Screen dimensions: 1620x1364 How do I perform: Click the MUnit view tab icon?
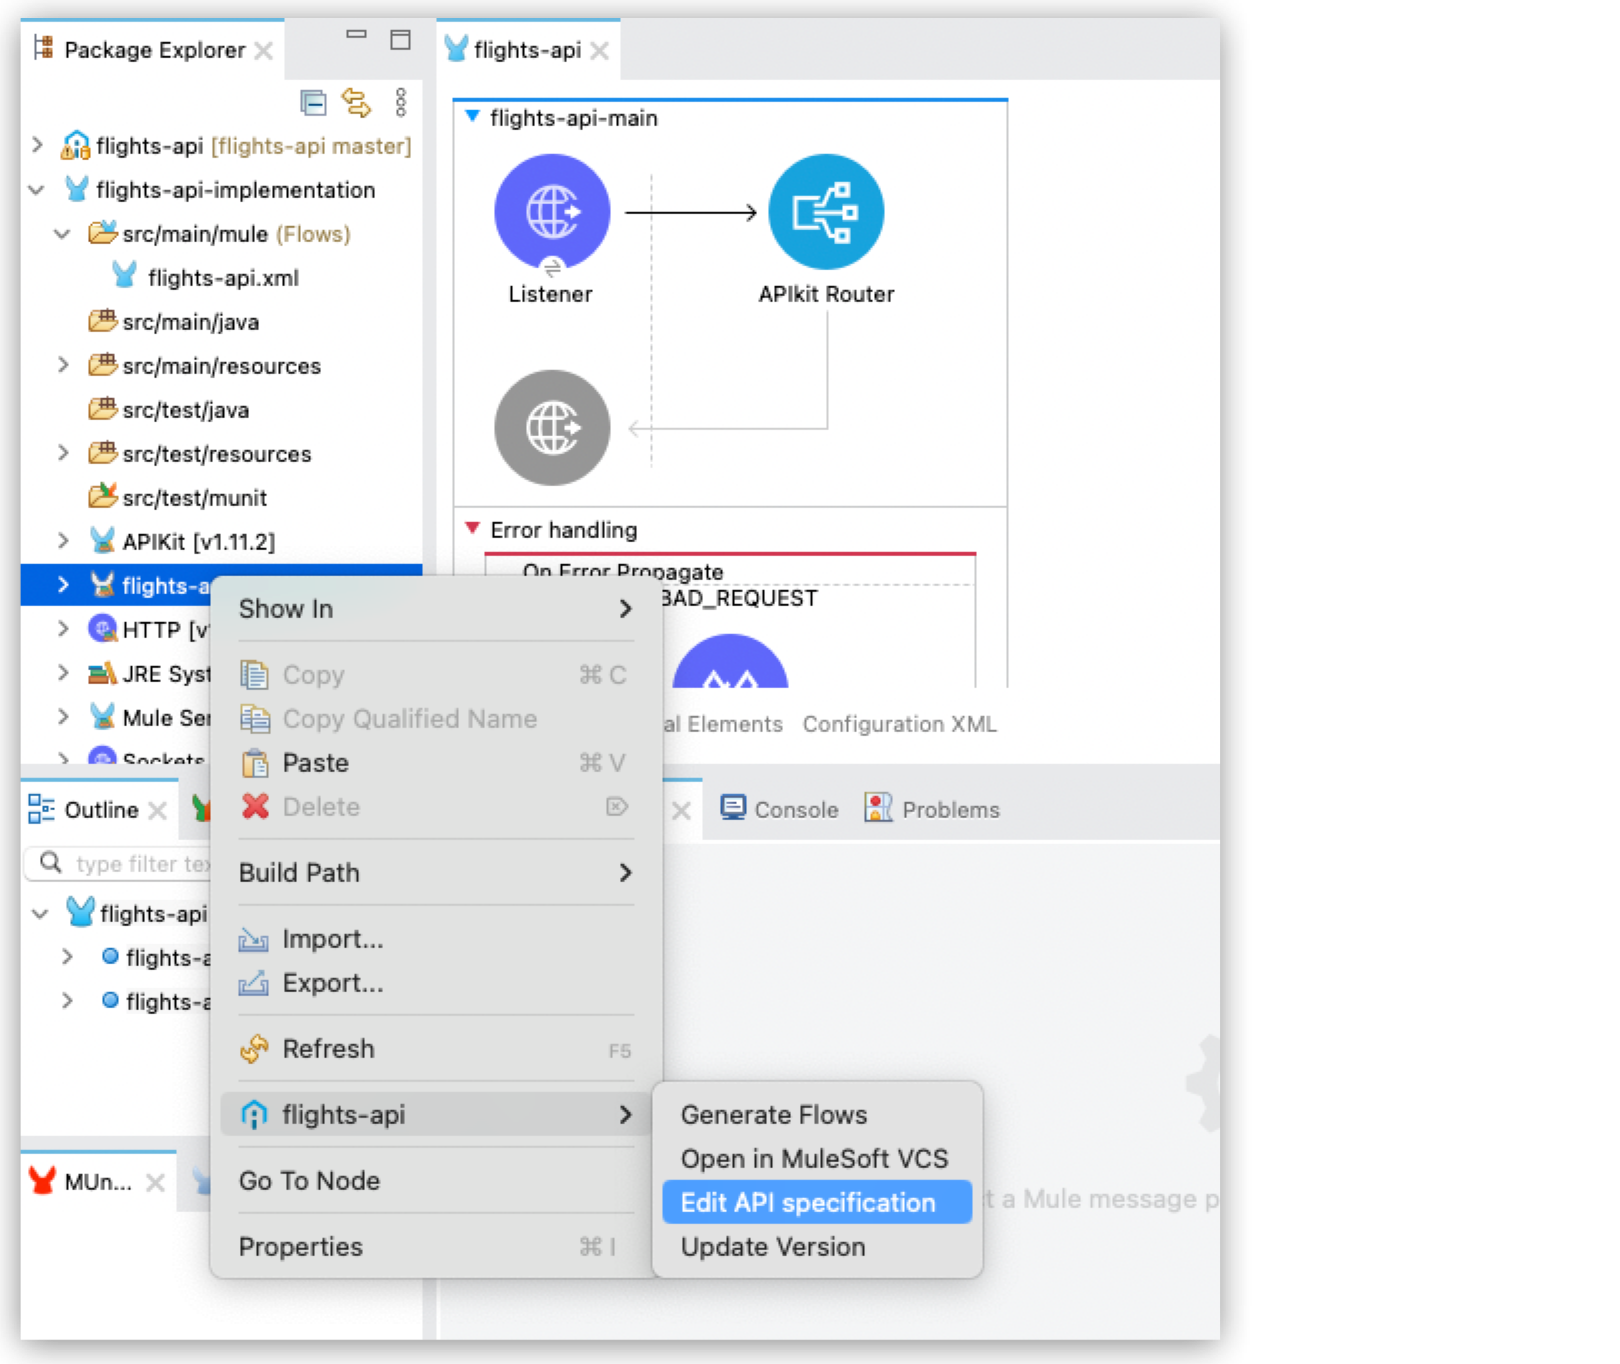pos(40,1181)
